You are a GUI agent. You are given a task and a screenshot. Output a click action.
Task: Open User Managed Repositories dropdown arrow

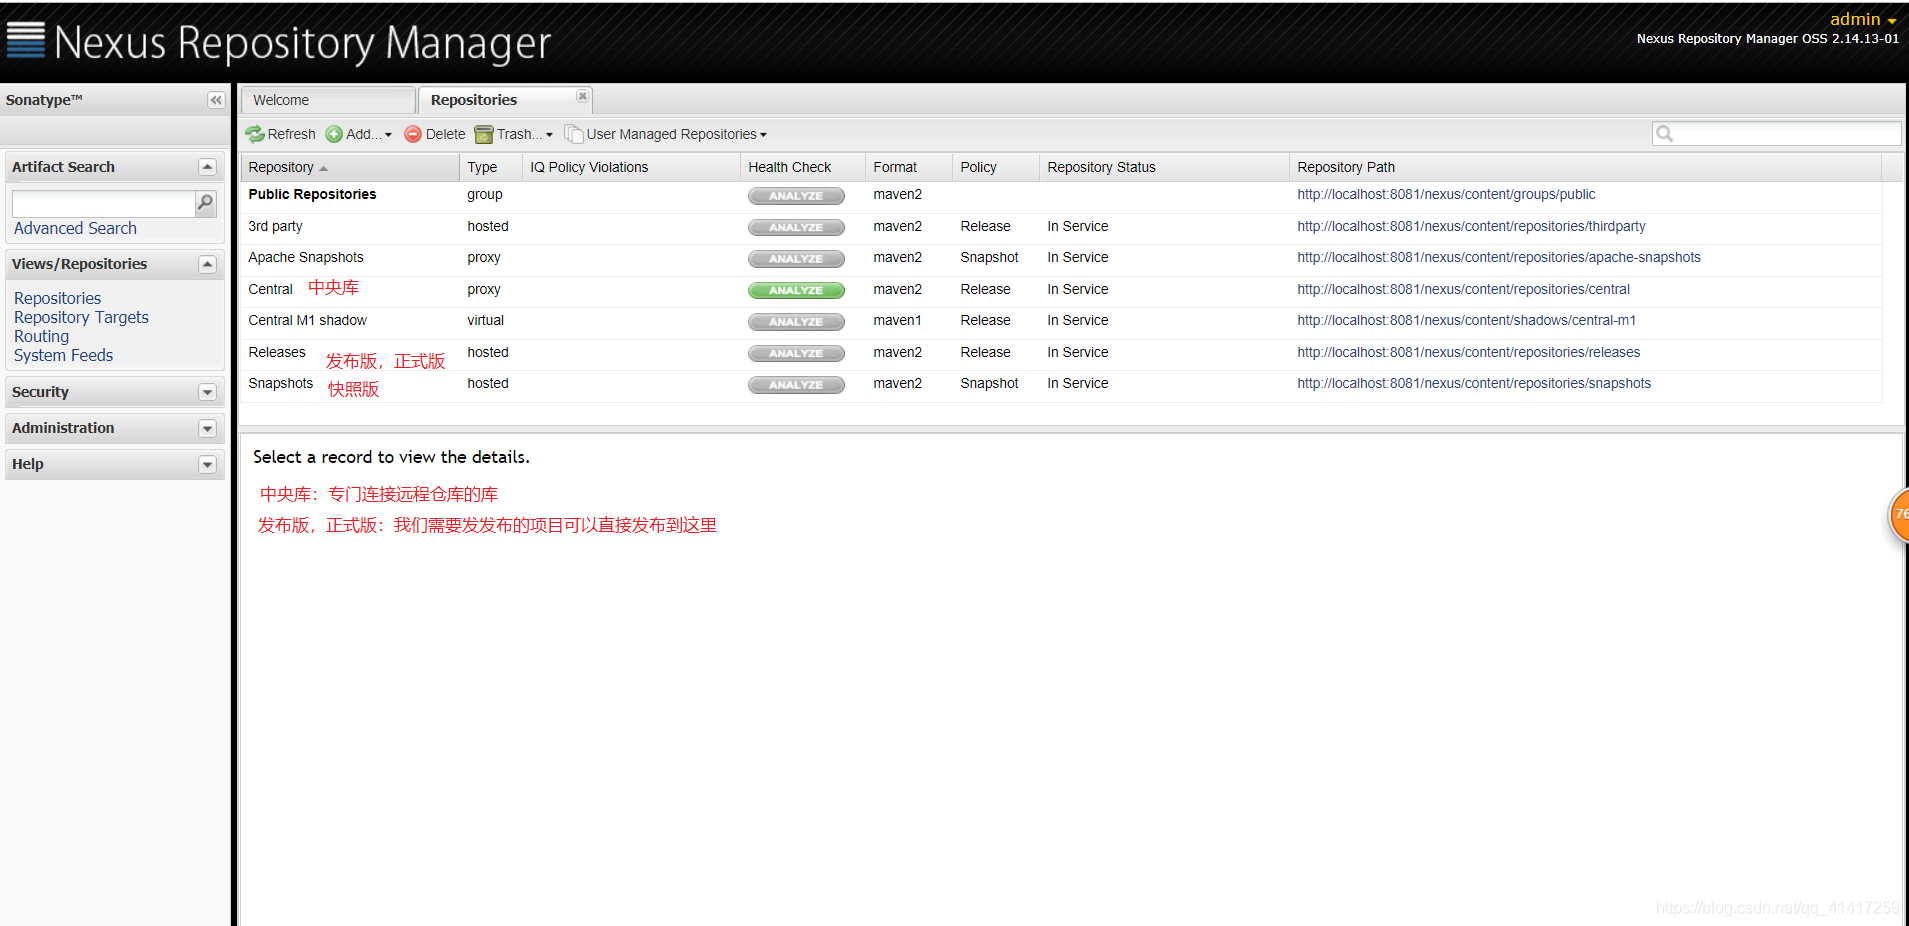click(763, 135)
